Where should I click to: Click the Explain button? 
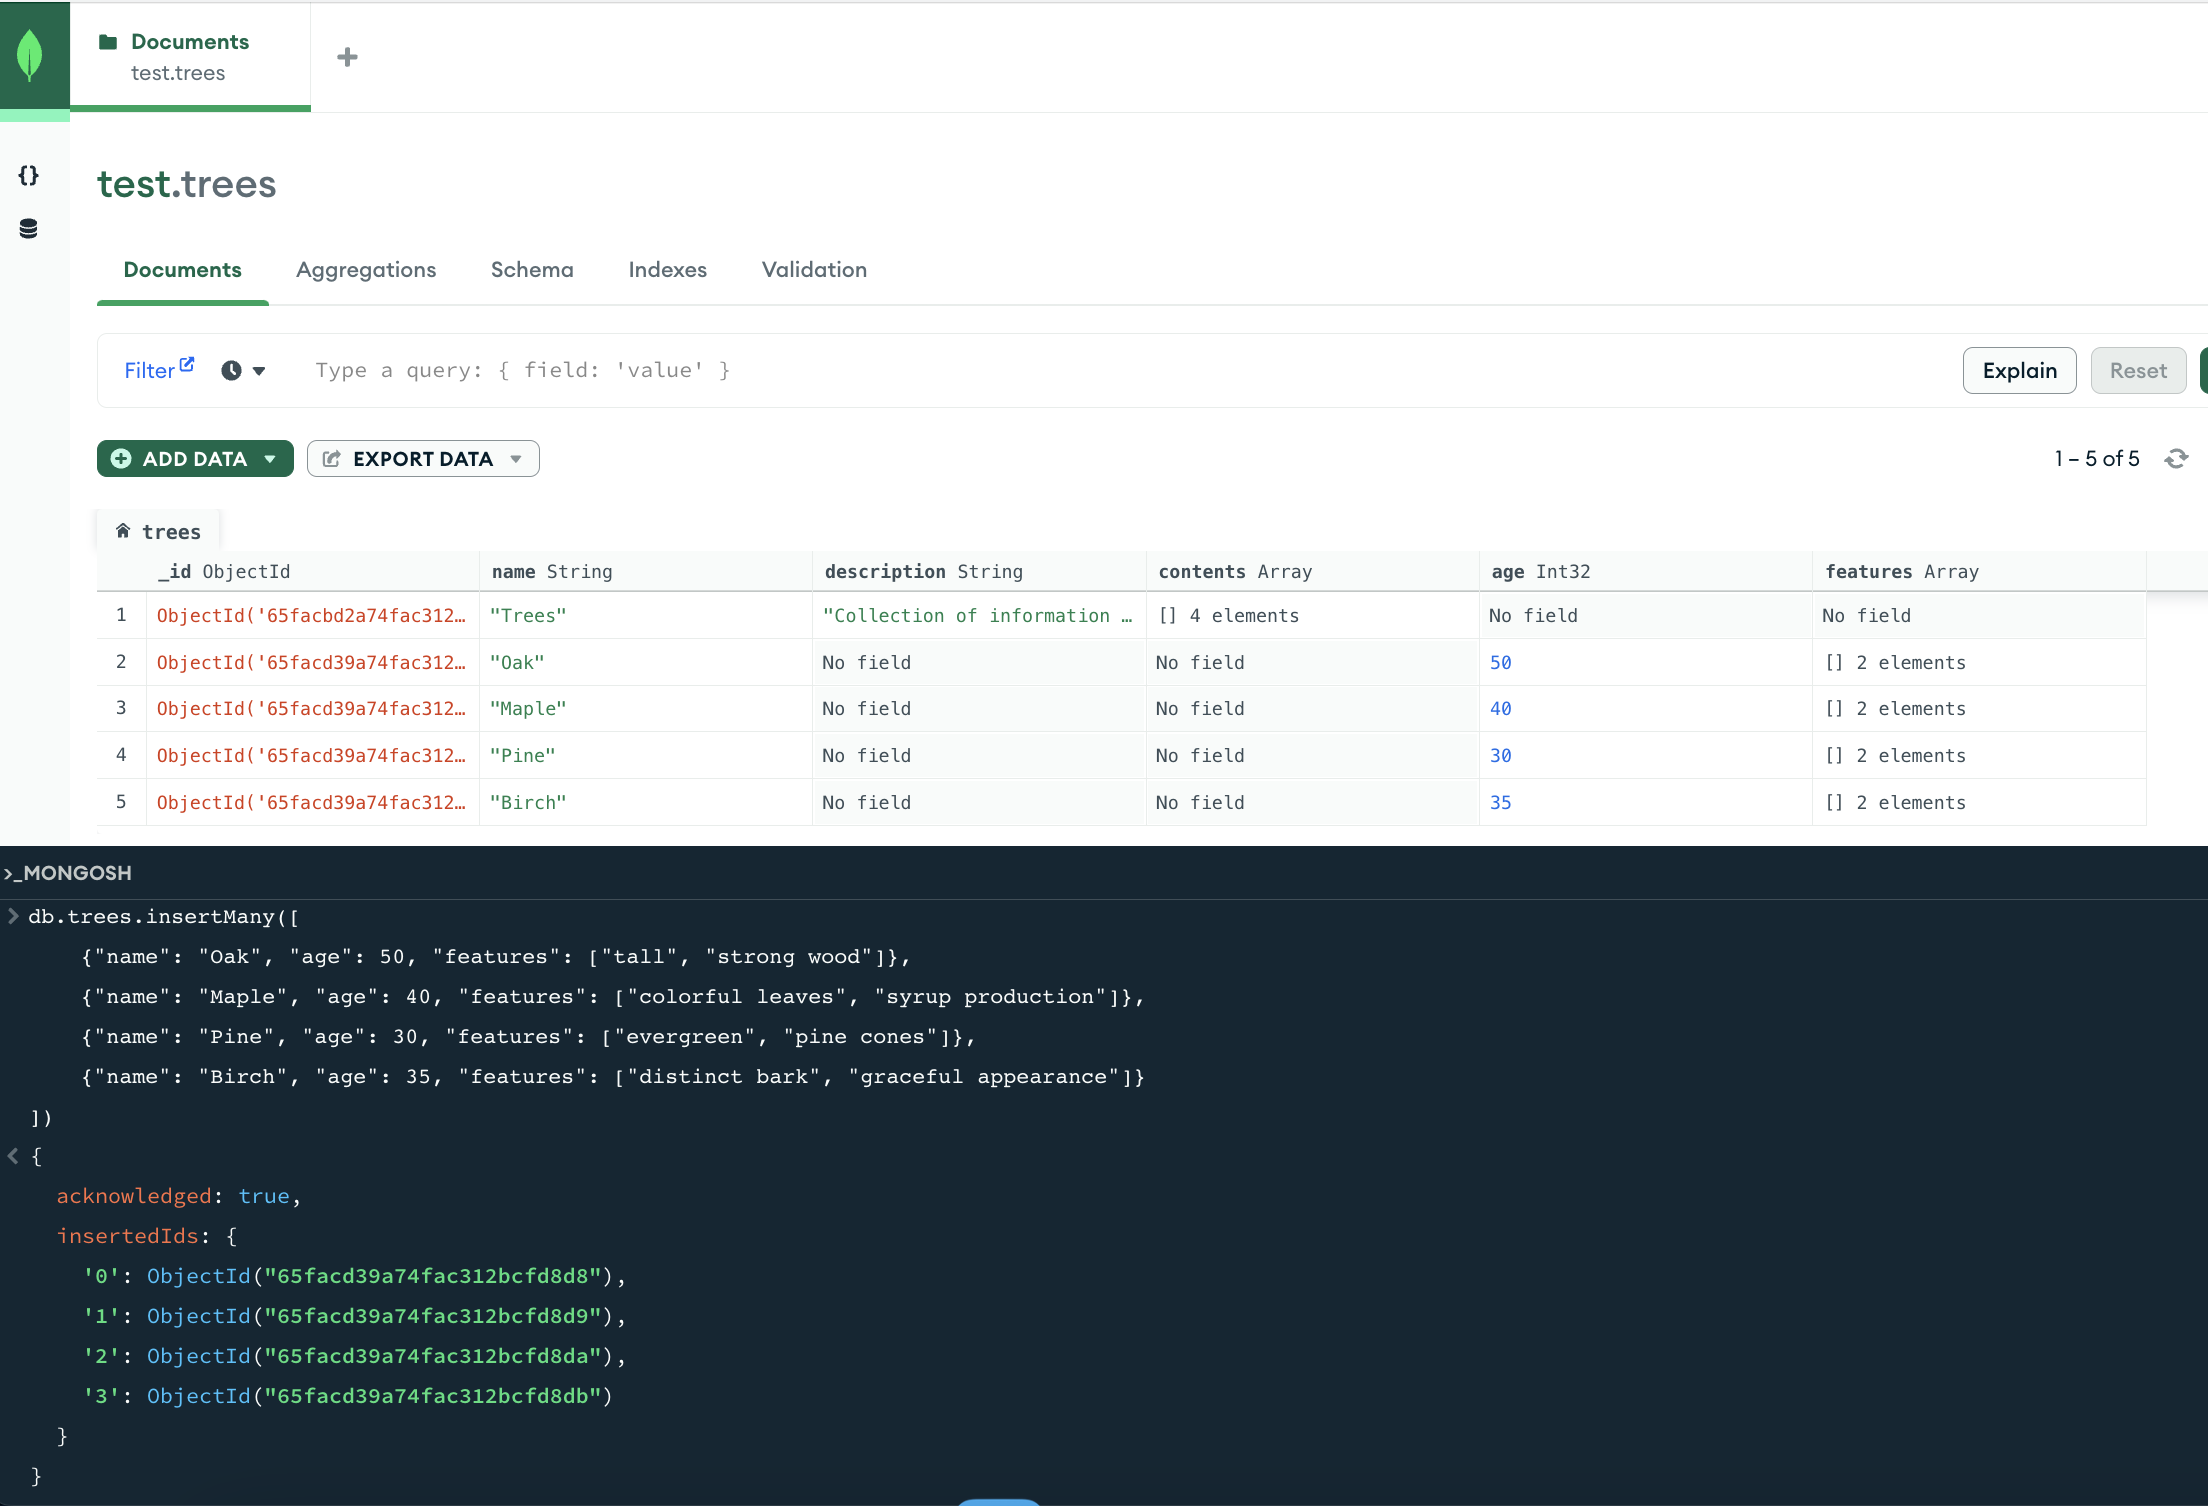pos(2019,371)
